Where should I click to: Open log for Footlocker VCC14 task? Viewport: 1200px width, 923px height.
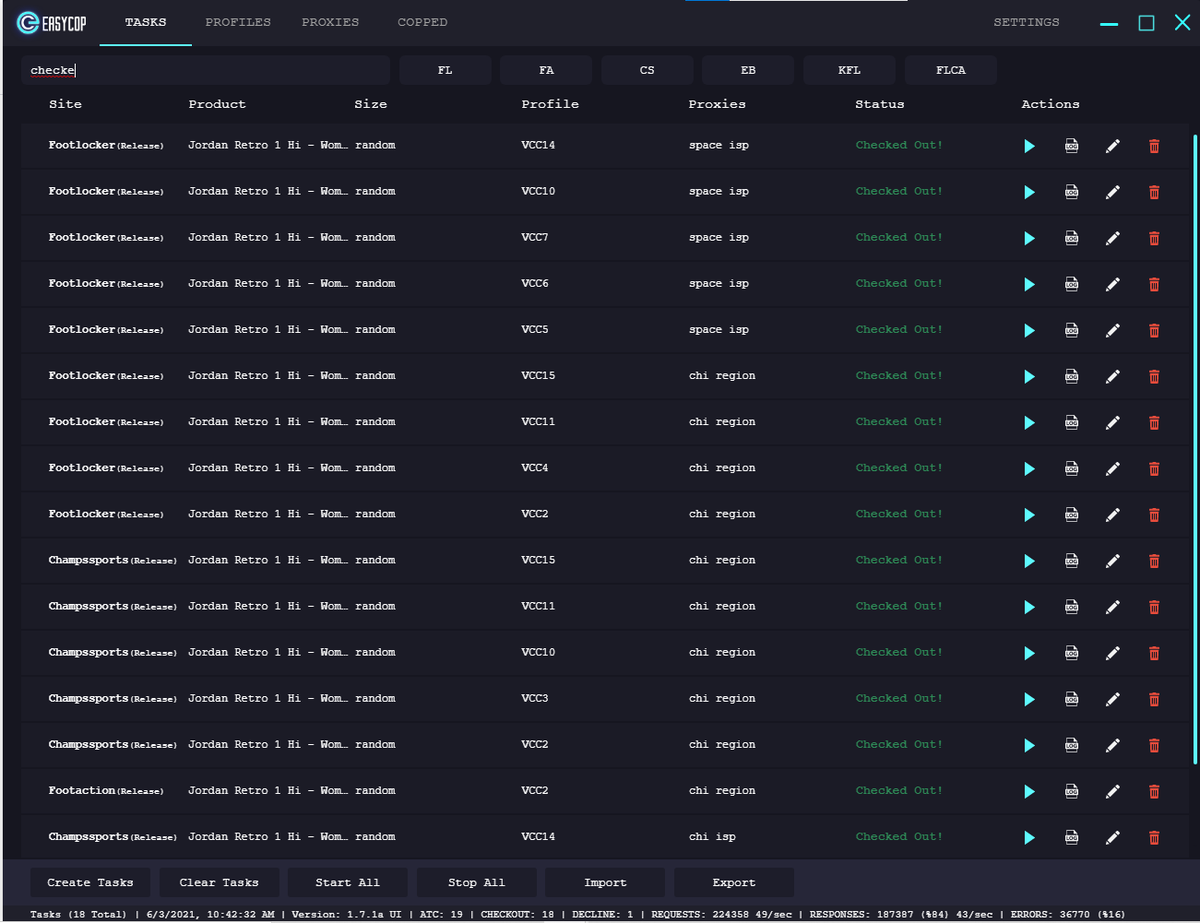(x=1071, y=146)
